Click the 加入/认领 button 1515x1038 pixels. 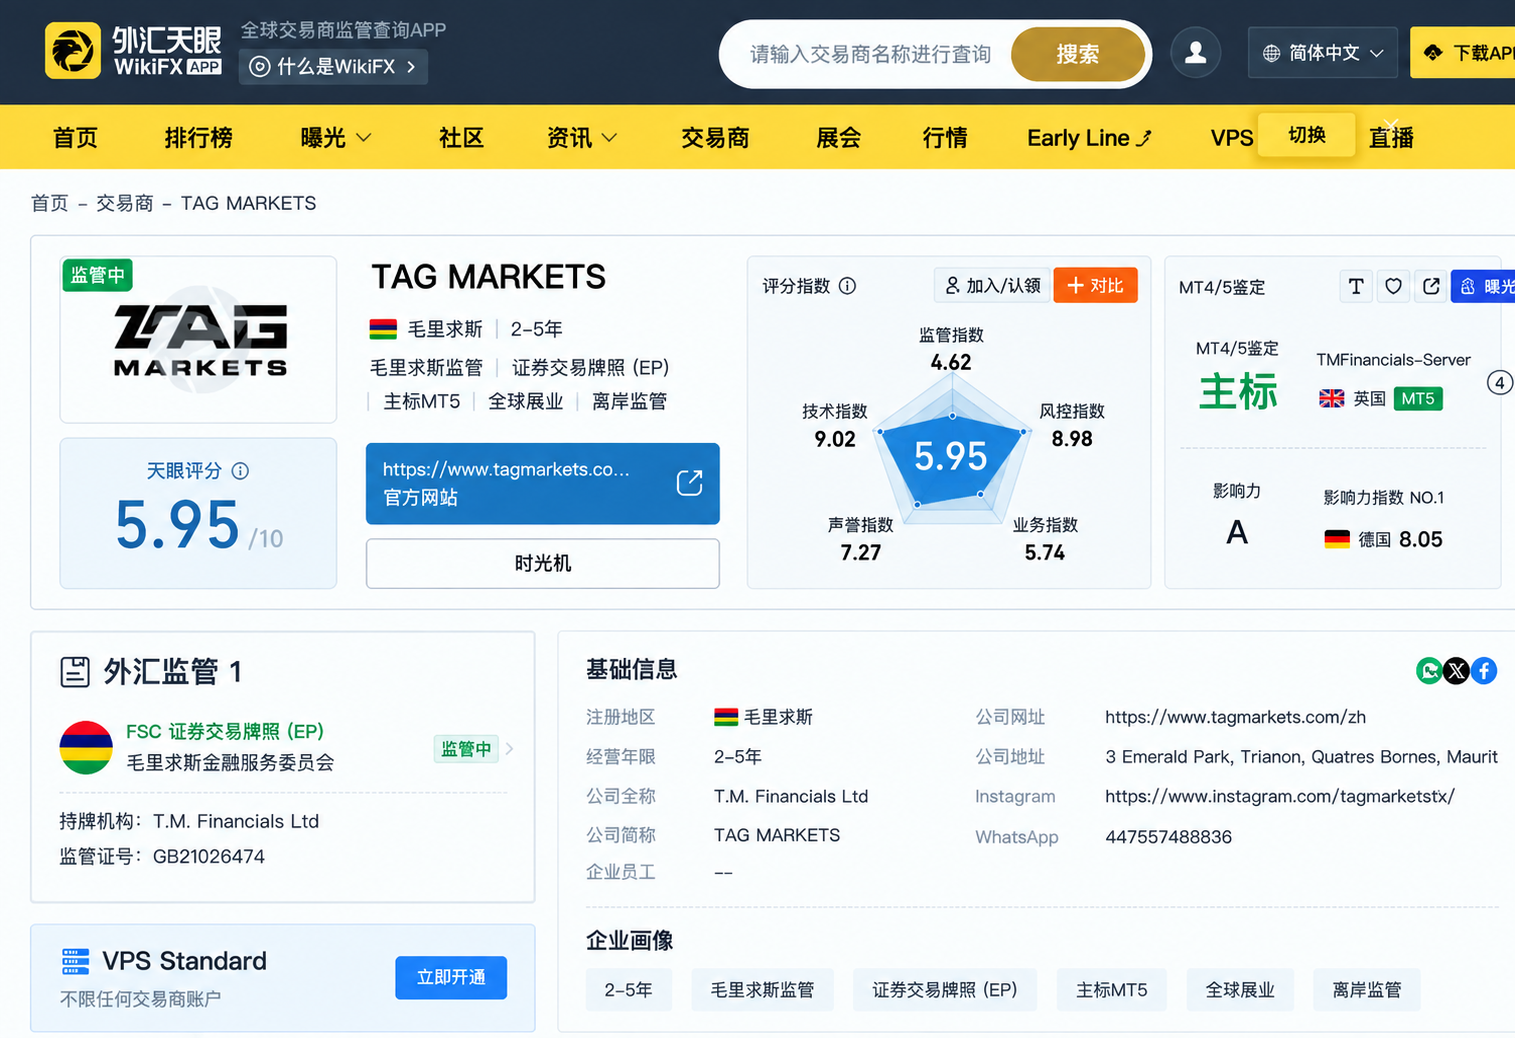click(x=992, y=286)
